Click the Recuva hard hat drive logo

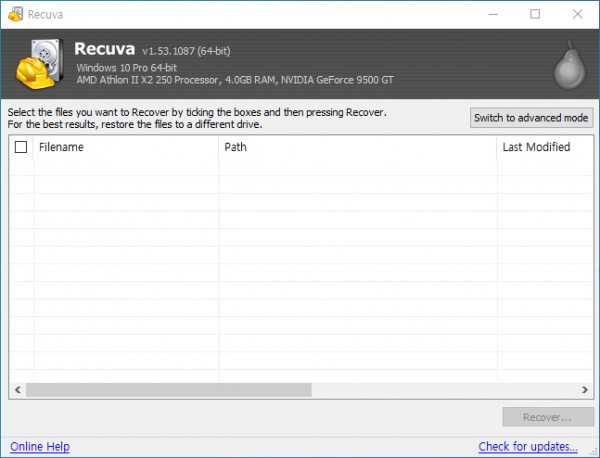[40, 64]
